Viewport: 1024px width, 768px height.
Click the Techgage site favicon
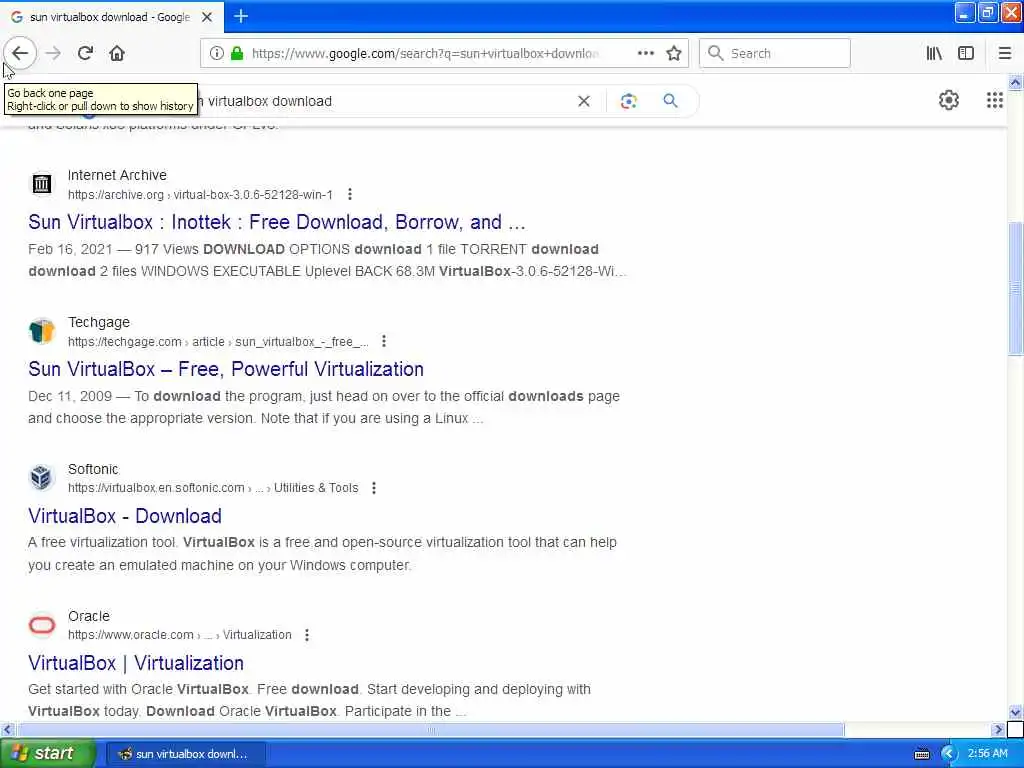(x=42, y=330)
